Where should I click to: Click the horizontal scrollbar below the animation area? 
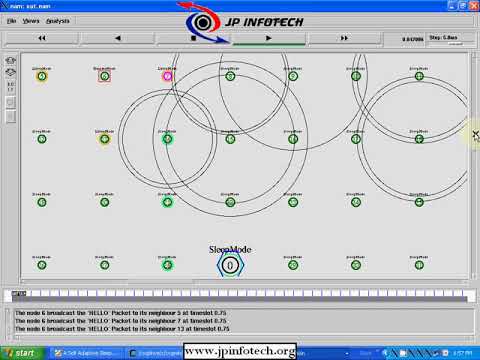pos(245,282)
